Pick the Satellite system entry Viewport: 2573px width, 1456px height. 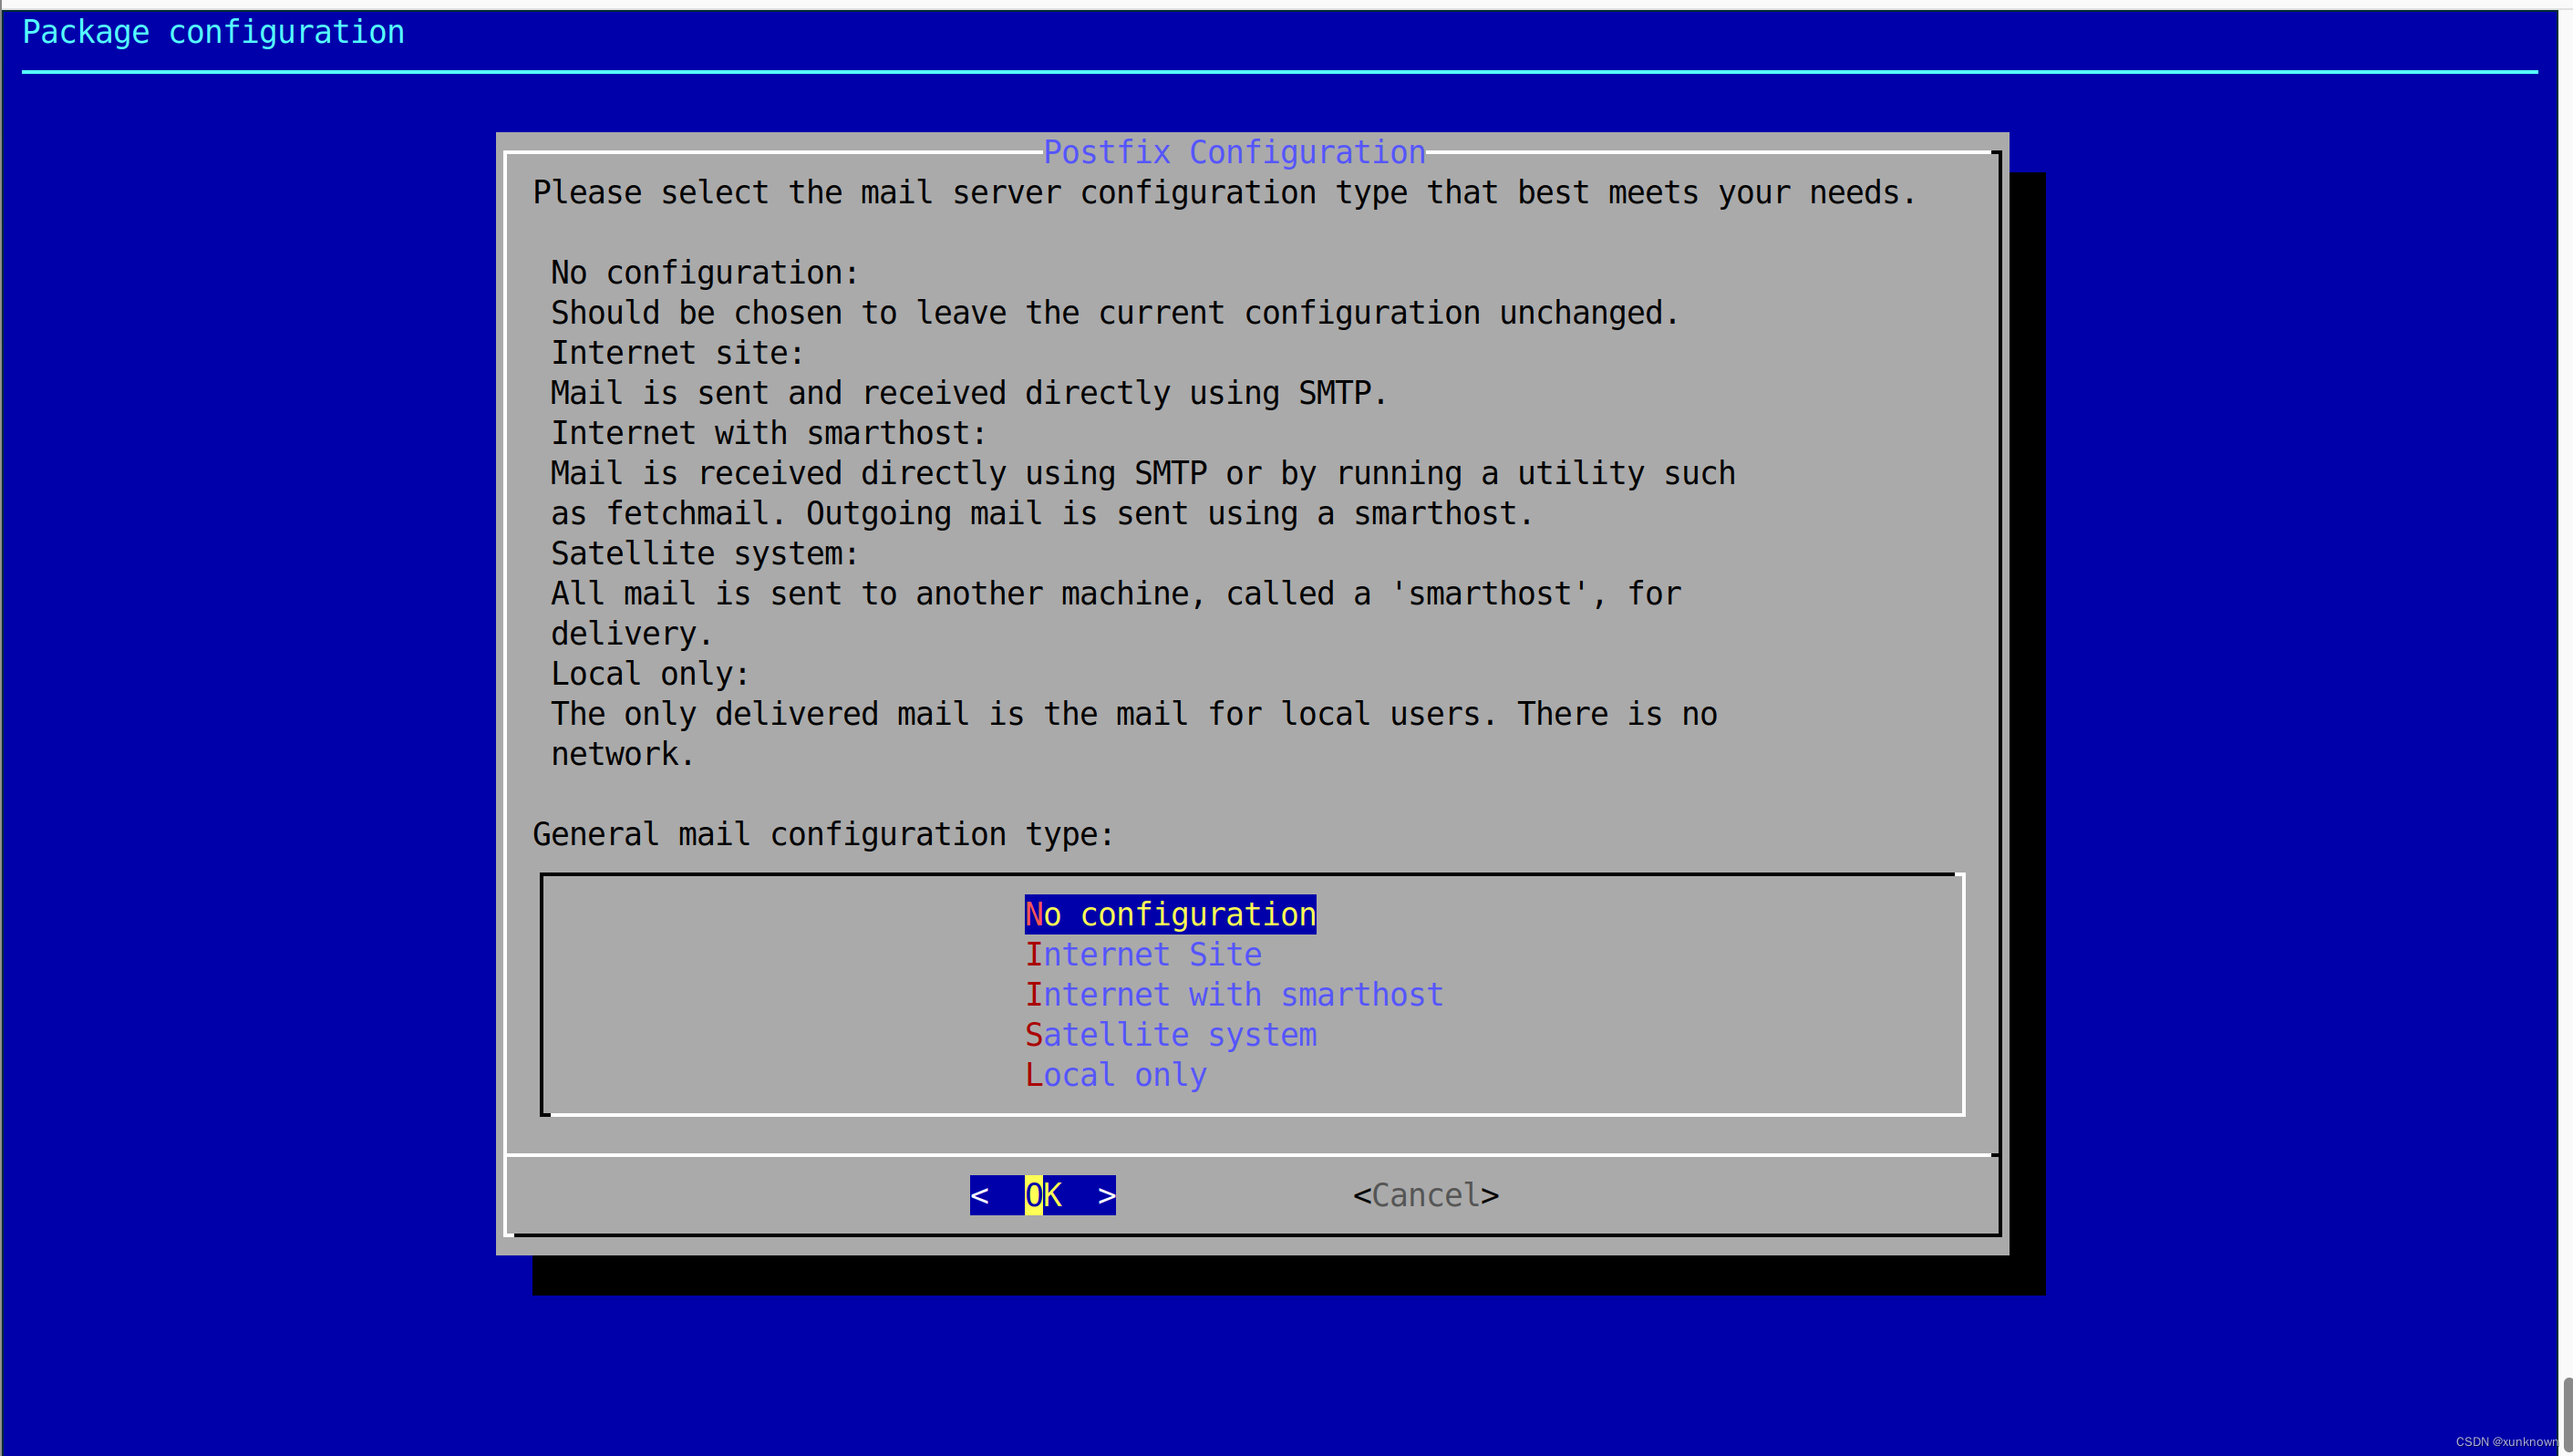(1170, 1034)
